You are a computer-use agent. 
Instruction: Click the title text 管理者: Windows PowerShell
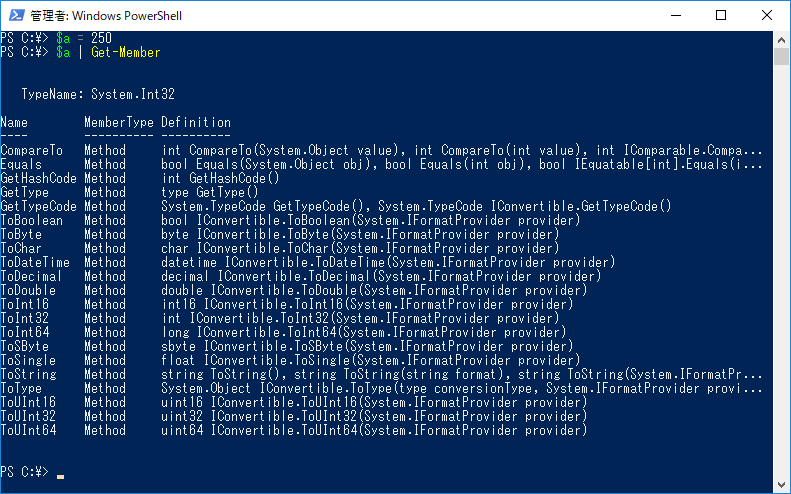(x=106, y=16)
